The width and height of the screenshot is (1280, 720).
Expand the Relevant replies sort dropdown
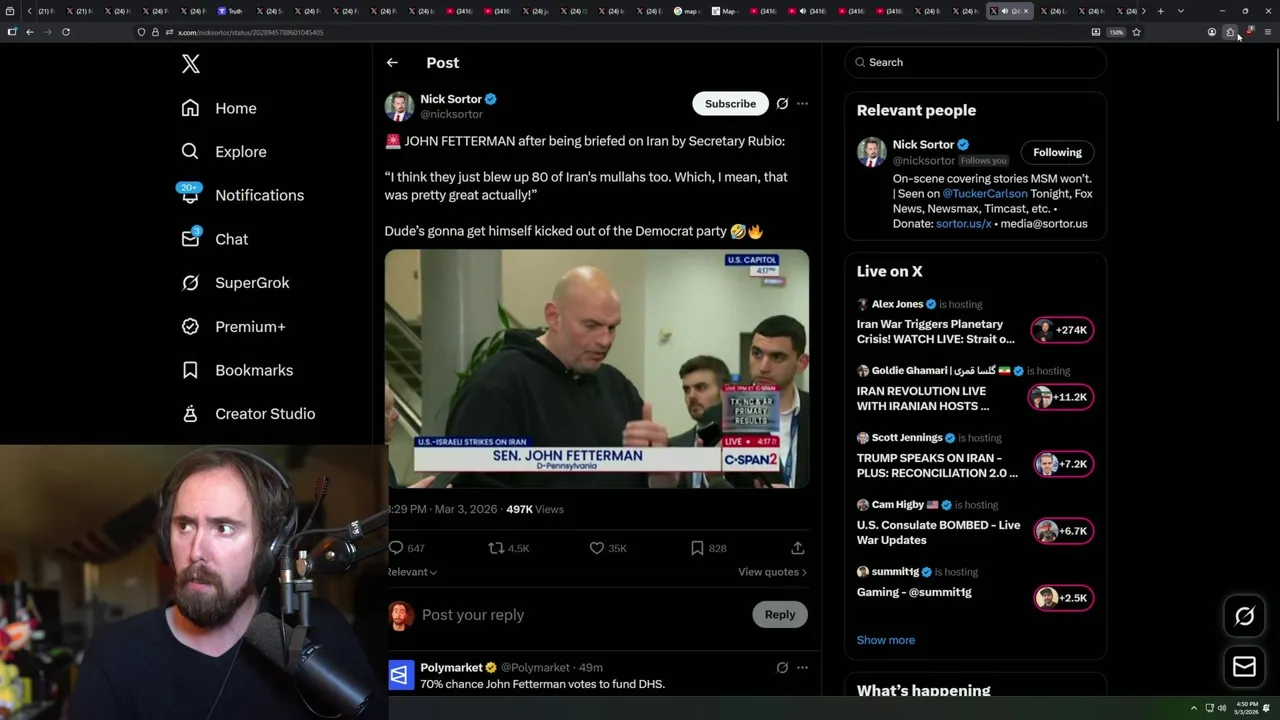[412, 572]
